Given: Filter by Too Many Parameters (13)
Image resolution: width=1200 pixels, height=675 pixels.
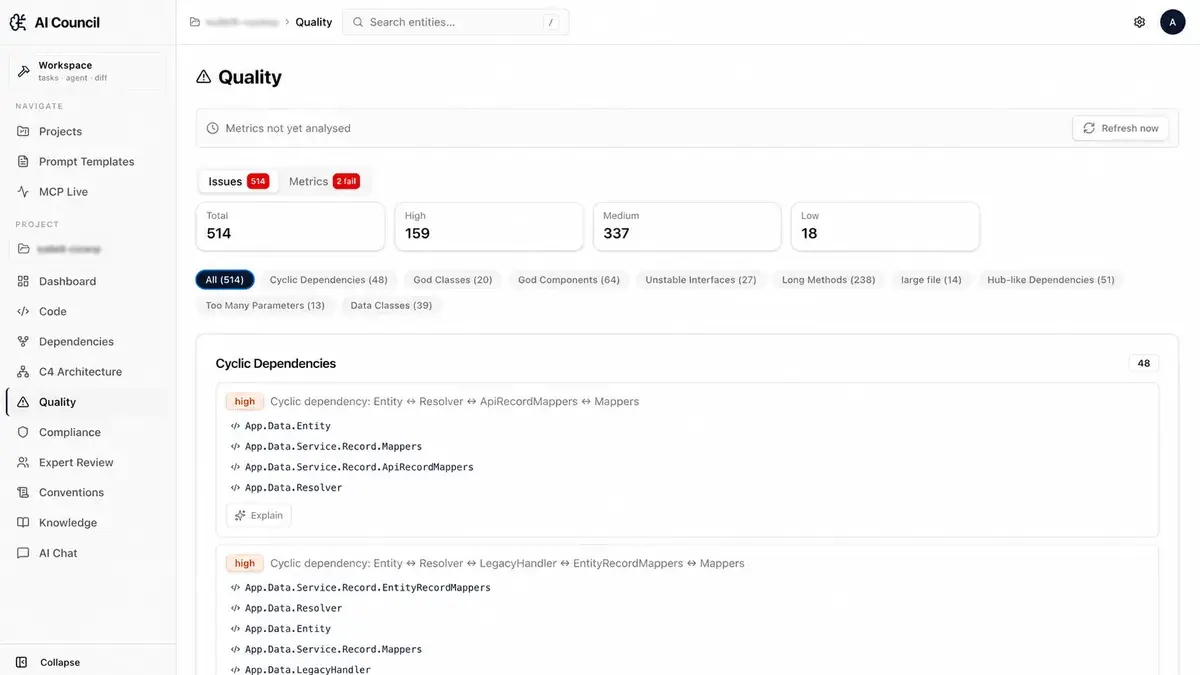Looking at the screenshot, I should tap(265, 305).
